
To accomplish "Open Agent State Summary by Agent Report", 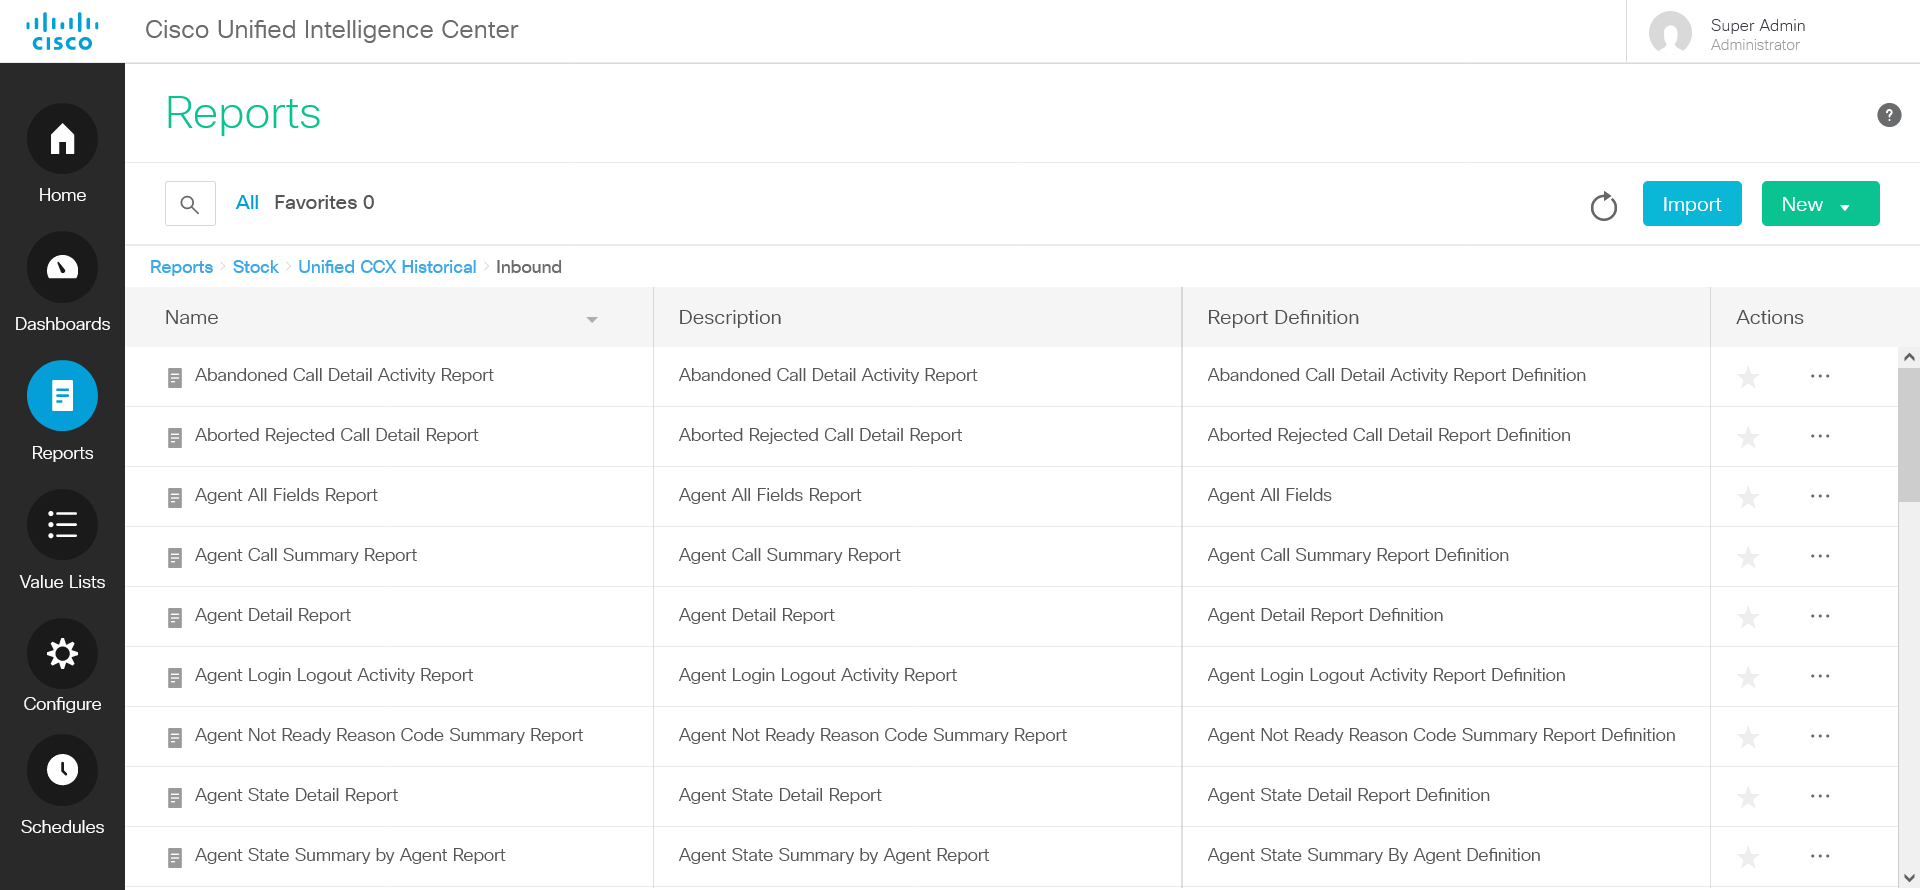I will click(x=350, y=855).
